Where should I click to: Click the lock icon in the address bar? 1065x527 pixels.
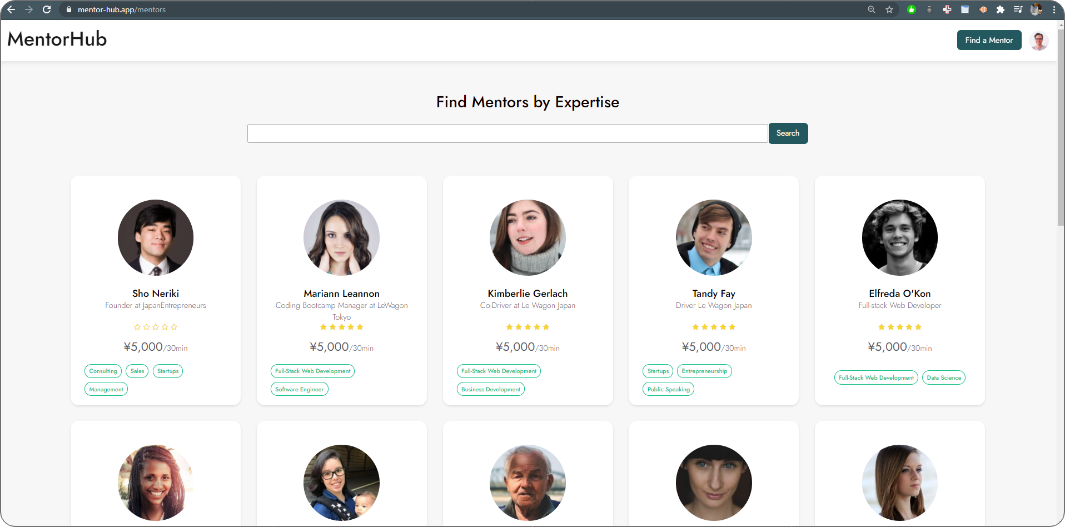tap(69, 10)
